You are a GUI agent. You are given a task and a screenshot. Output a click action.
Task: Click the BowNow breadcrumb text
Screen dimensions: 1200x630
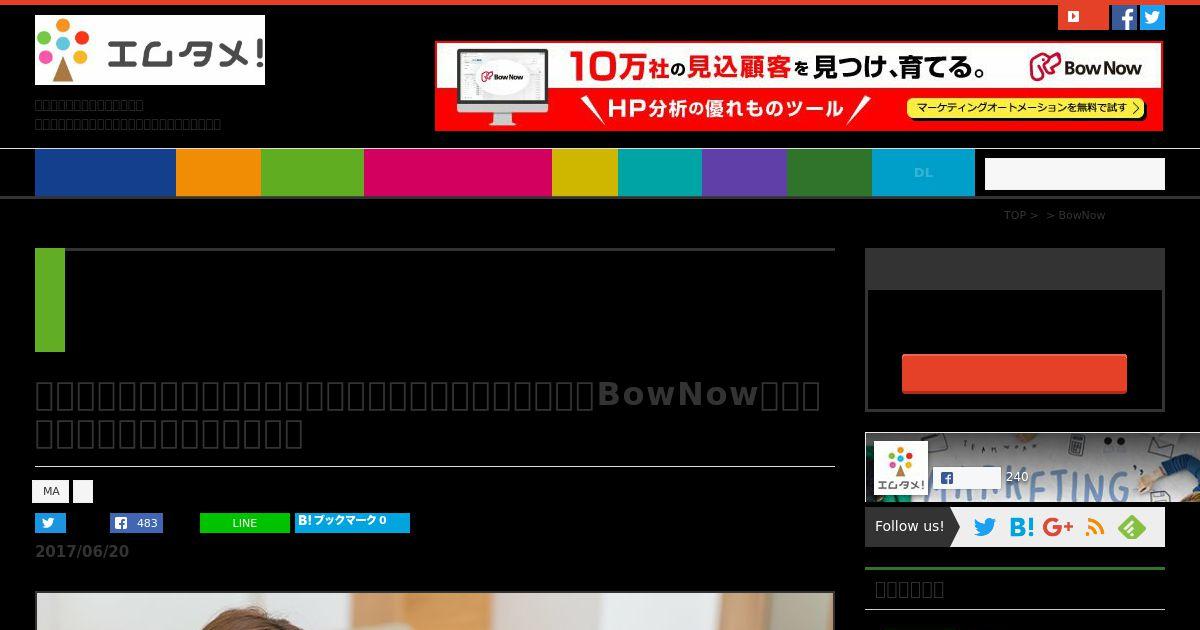[1082, 215]
